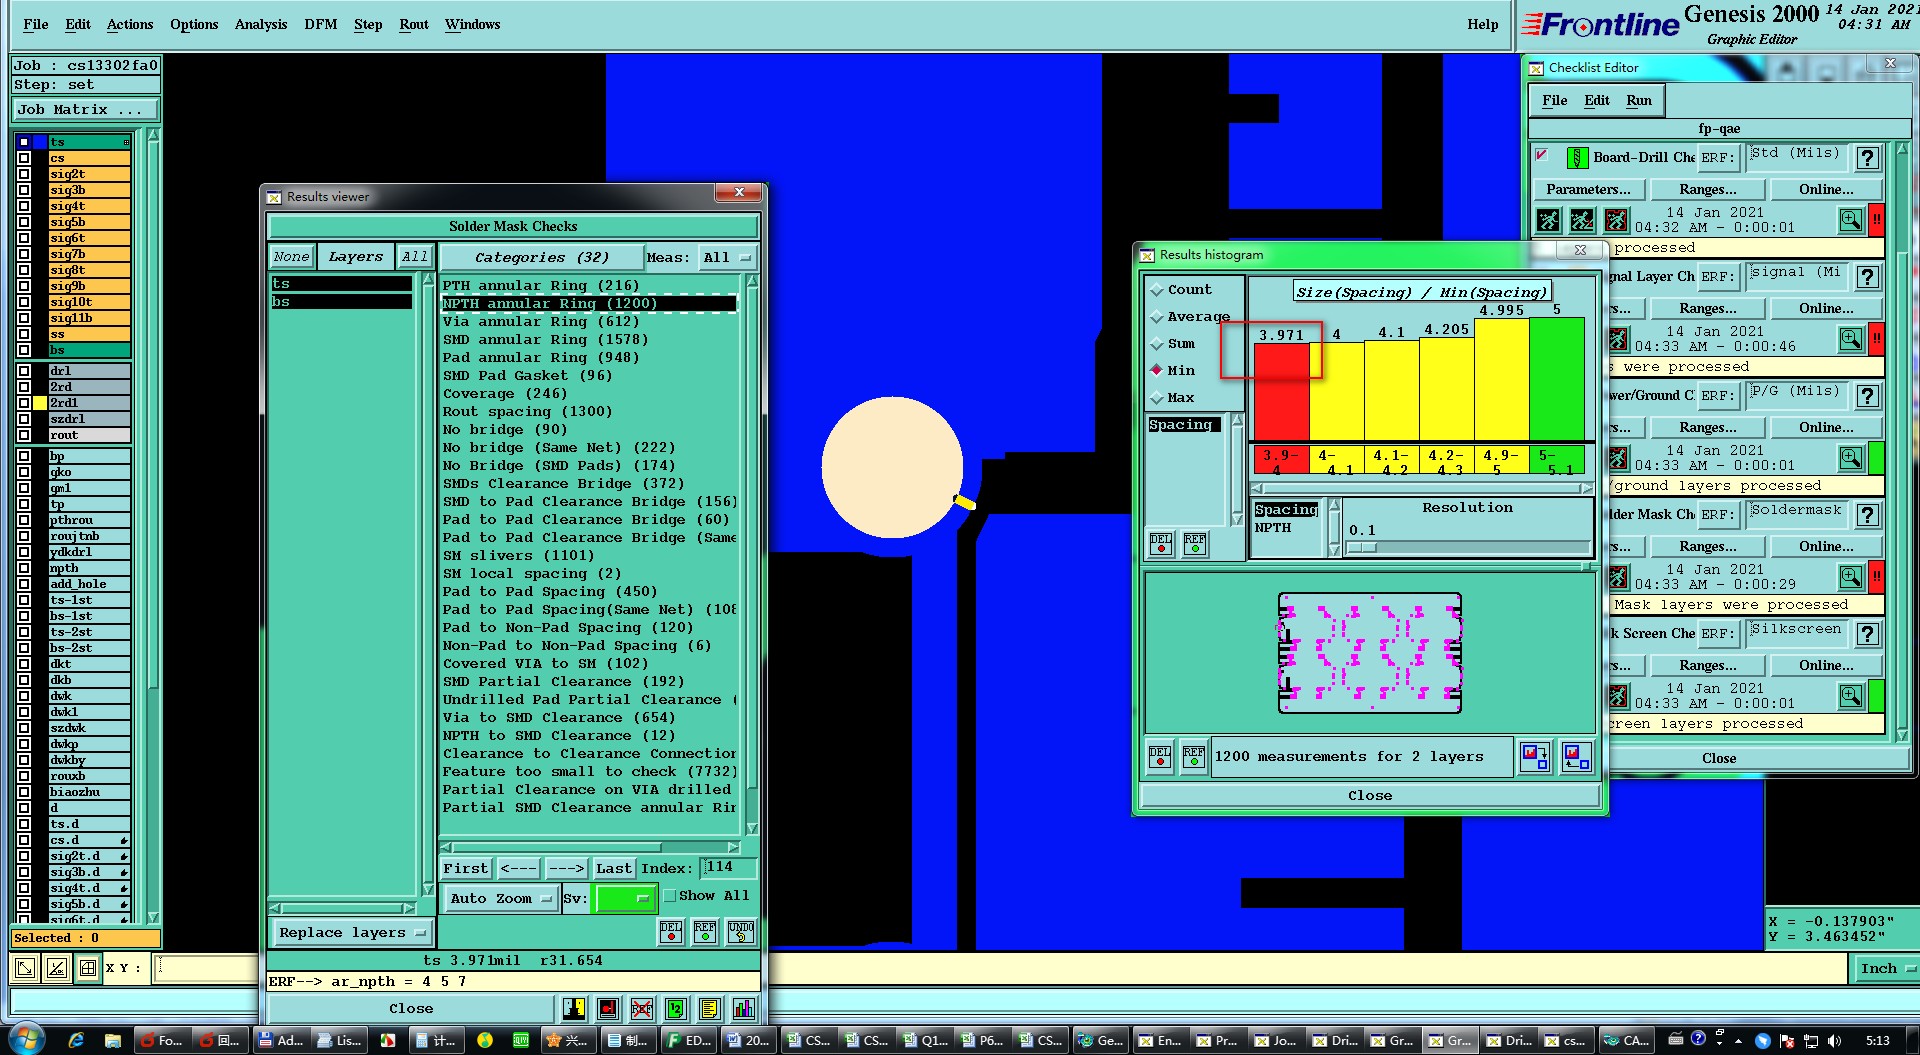
Task: Click the Layers button in Results viewer
Action: click(355, 257)
